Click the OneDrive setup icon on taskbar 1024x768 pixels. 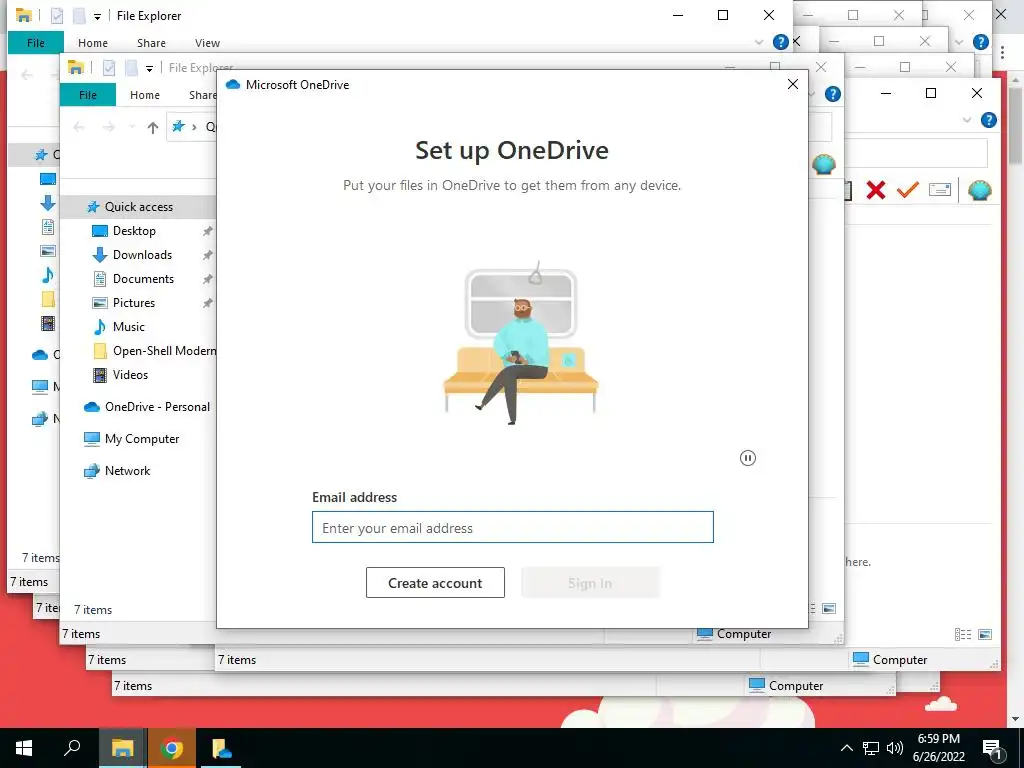[x=220, y=748]
